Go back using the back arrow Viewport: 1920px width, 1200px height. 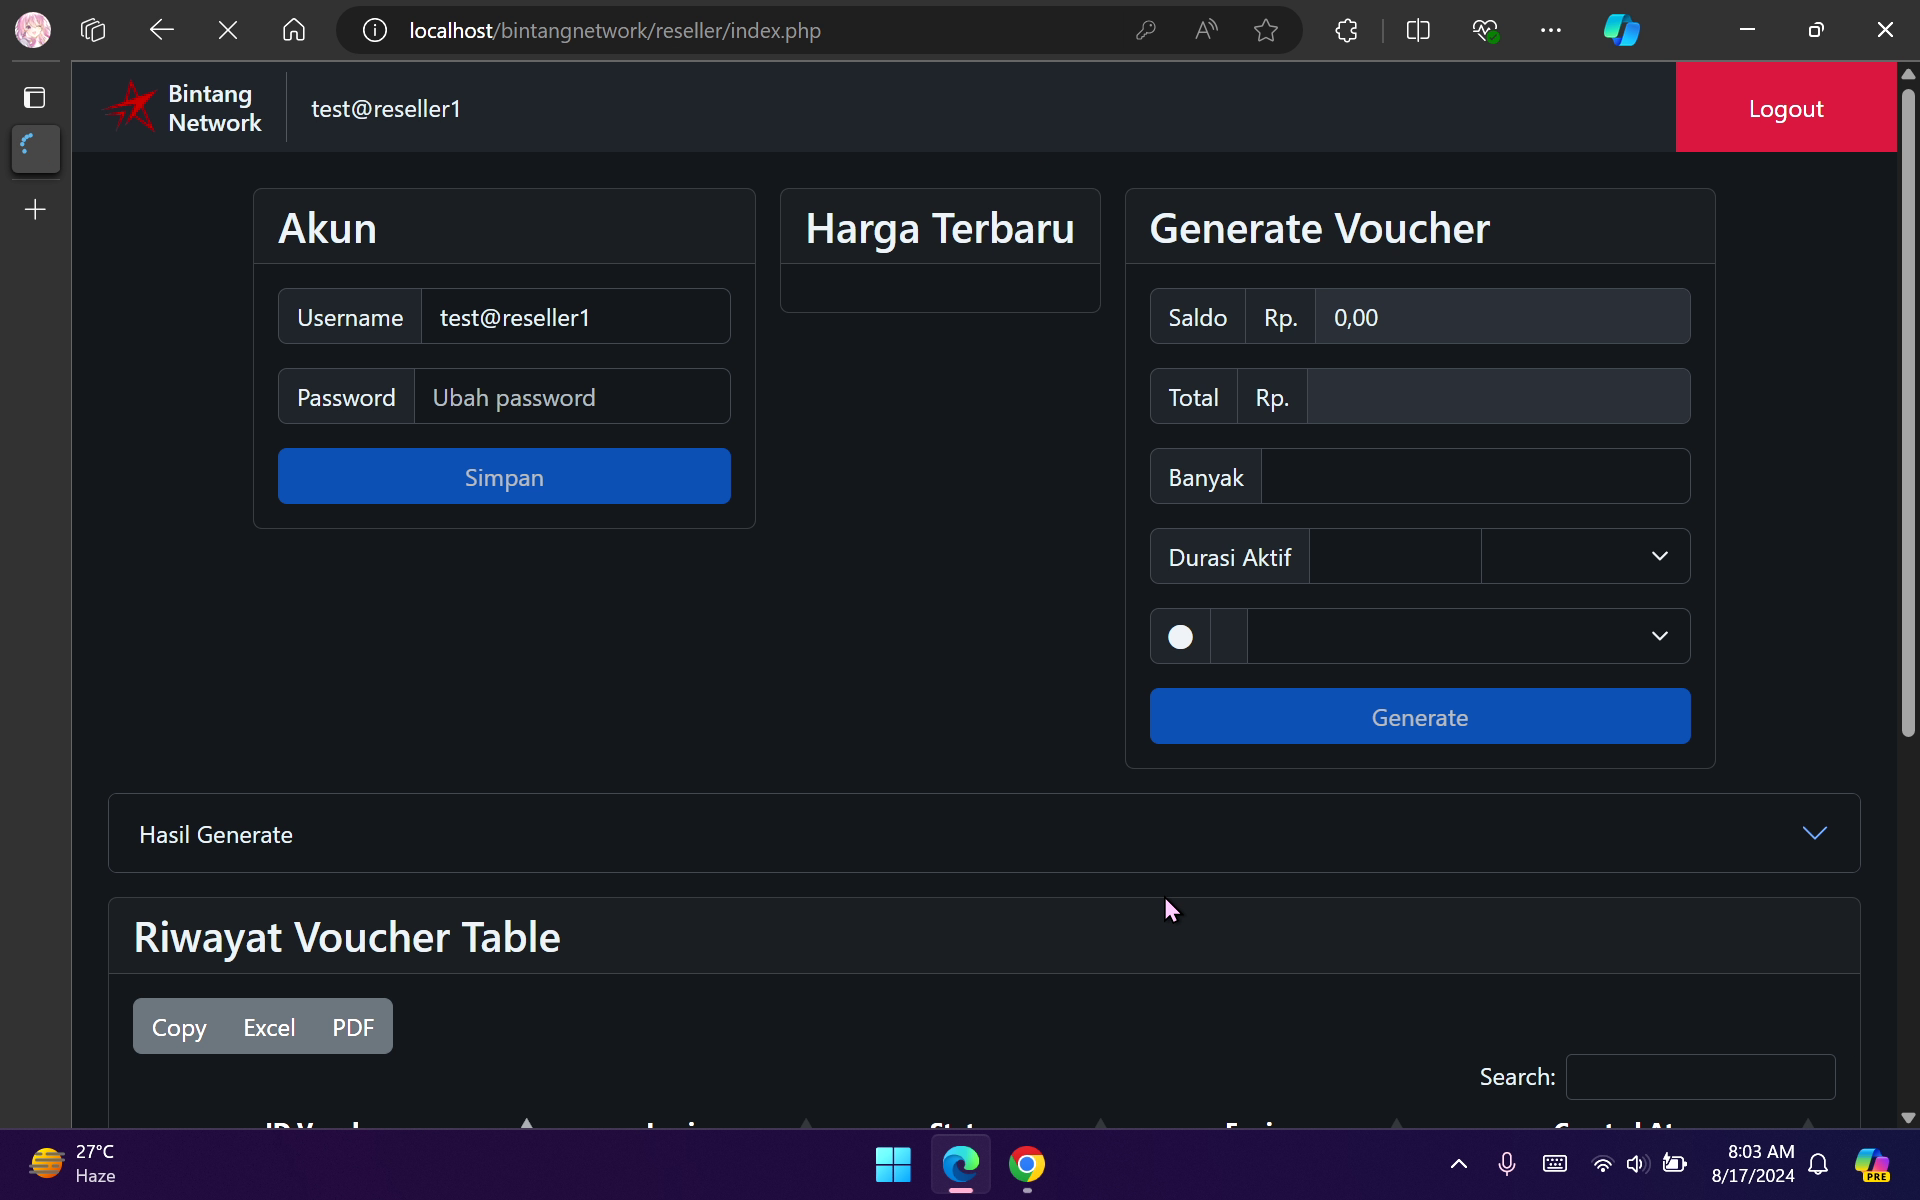tap(161, 30)
